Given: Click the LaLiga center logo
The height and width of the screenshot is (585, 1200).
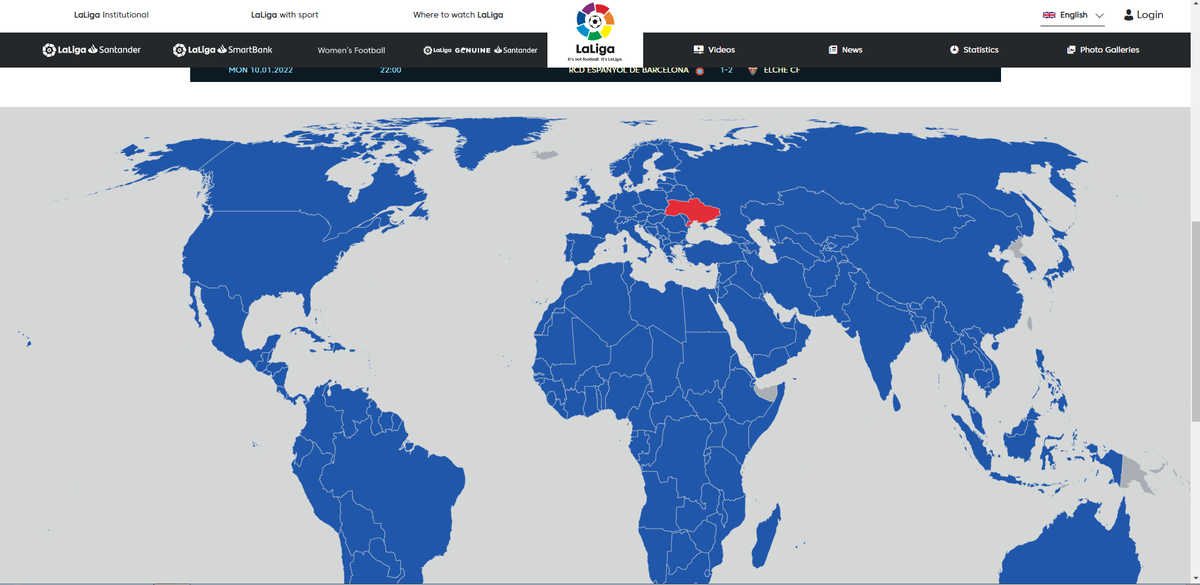Looking at the screenshot, I should coord(595,32).
